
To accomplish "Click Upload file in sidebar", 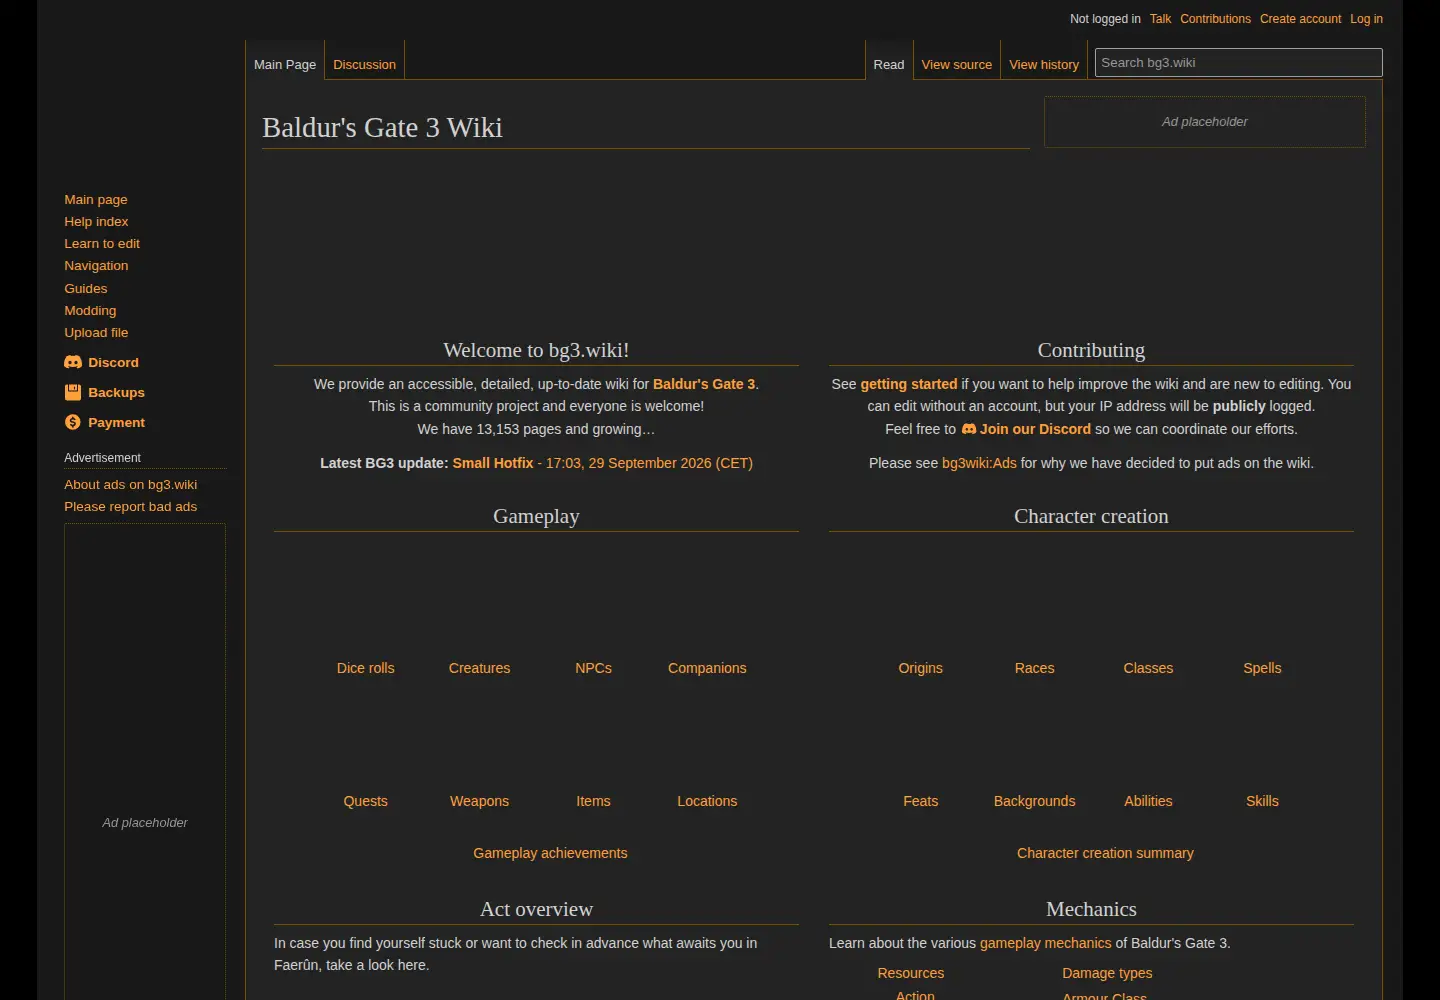I will coord(96,332).
